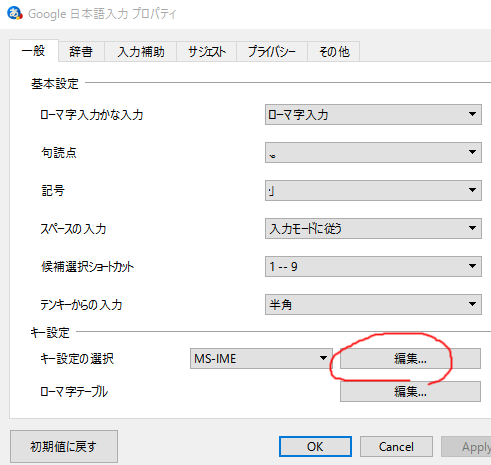Screen dimensions: 491x465
Task: Expand the スペースの入力 dropdown
Action: tap(373, 229)
